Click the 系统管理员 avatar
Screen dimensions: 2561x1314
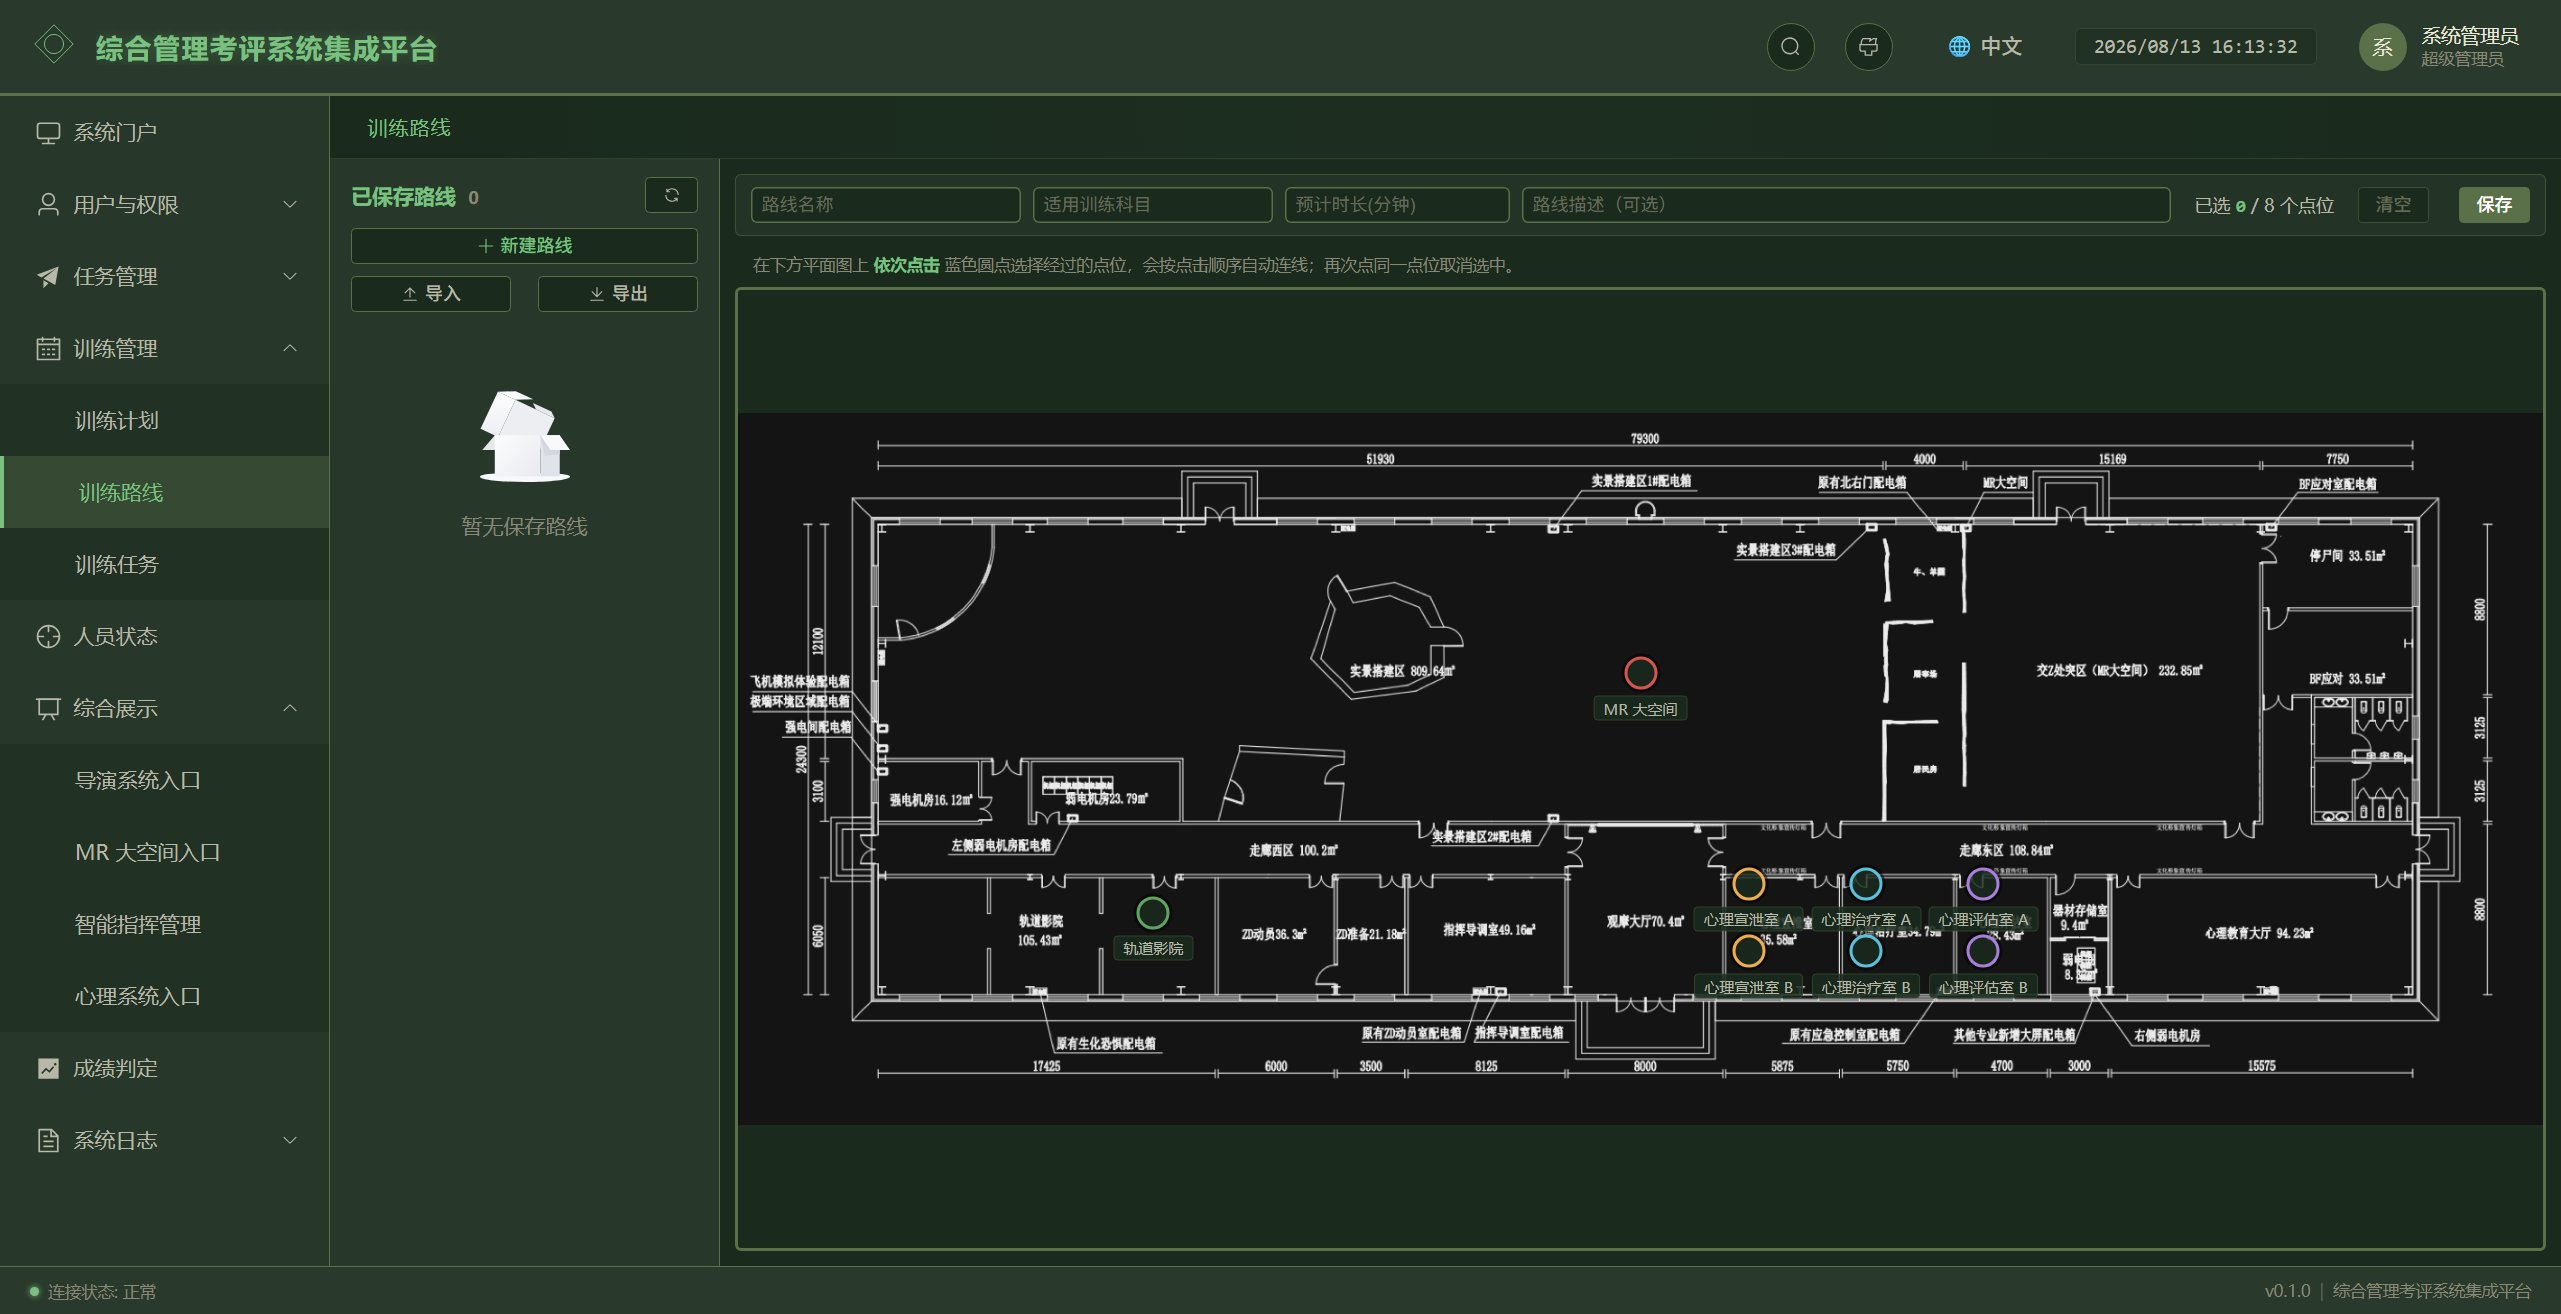tap(2382, 47)
